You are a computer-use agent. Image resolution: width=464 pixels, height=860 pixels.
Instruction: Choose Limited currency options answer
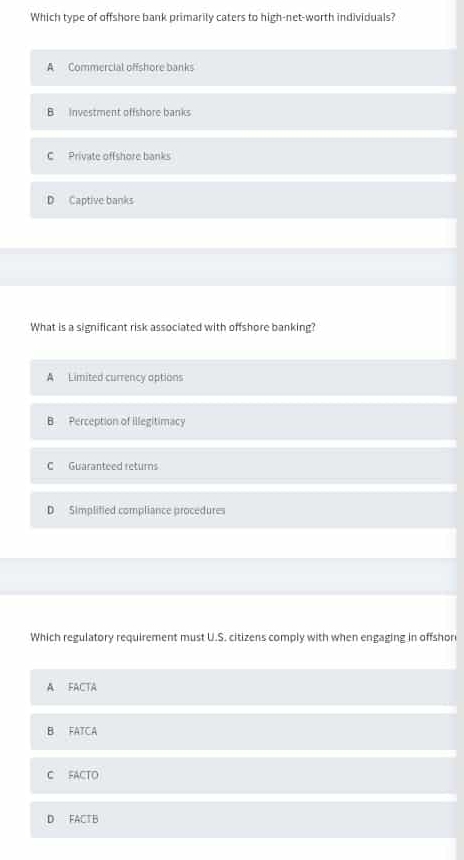tap(243, 377)
